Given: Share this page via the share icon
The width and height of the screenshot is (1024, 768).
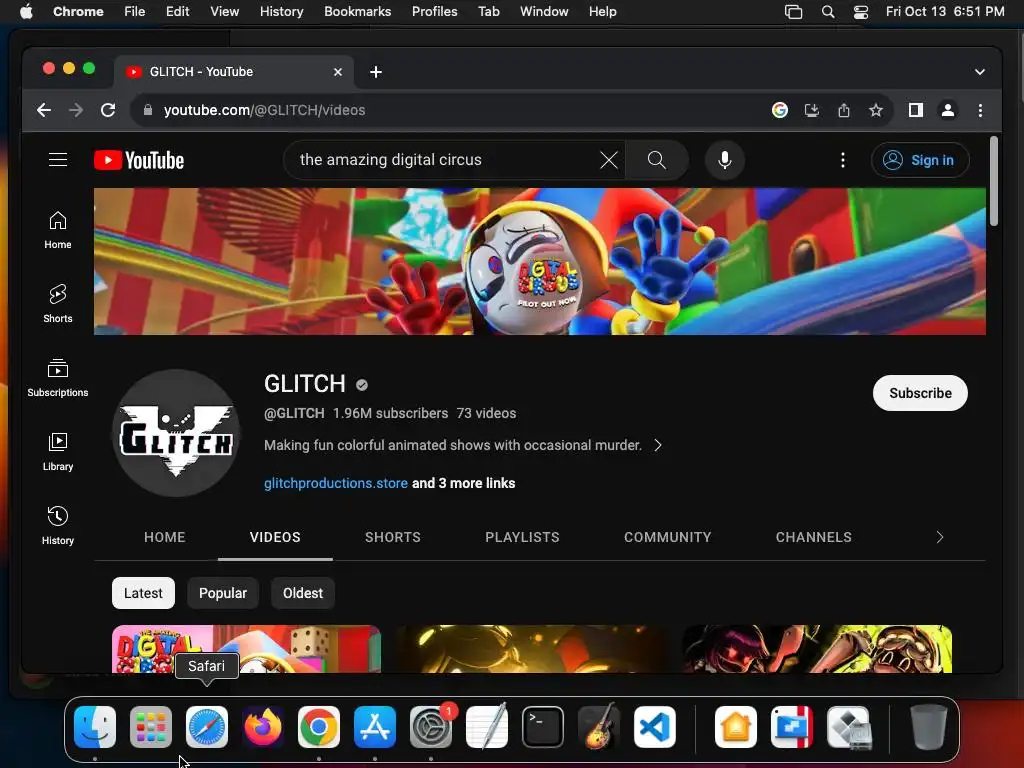Looking at the screenshot, I should [x=844, y=110].
